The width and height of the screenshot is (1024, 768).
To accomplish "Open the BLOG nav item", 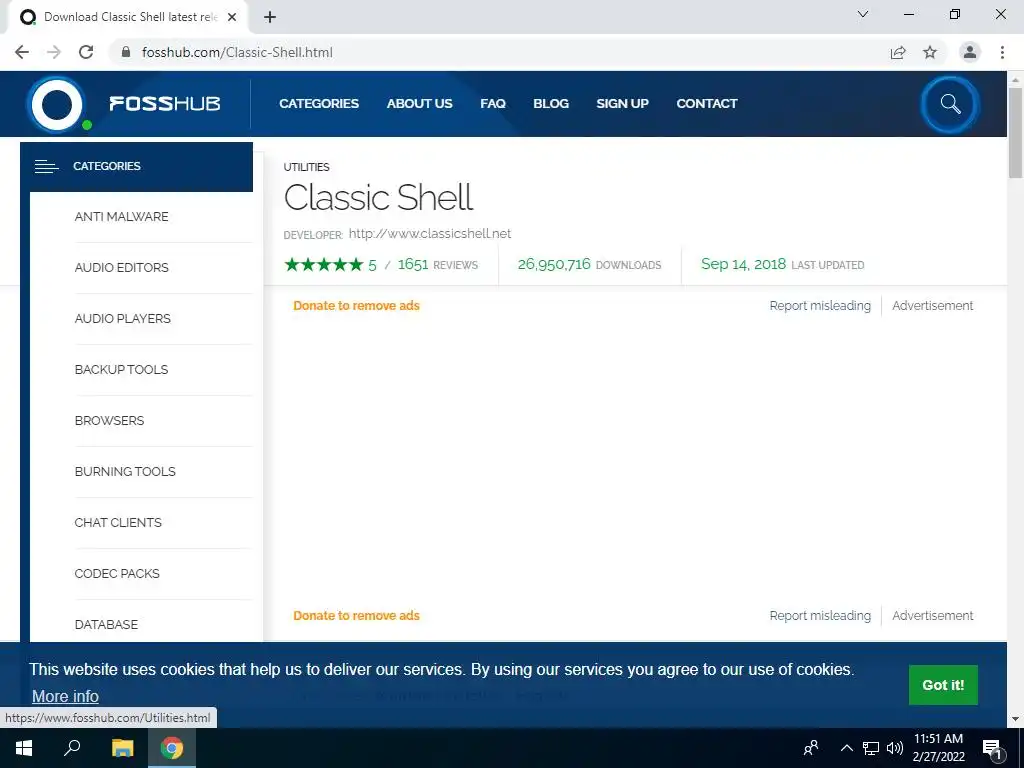I will (x=551, y=103).
